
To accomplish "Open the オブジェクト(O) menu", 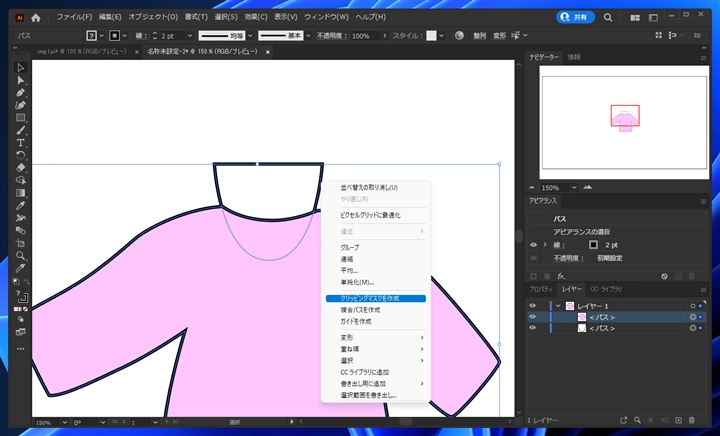I will pos(153,17).
